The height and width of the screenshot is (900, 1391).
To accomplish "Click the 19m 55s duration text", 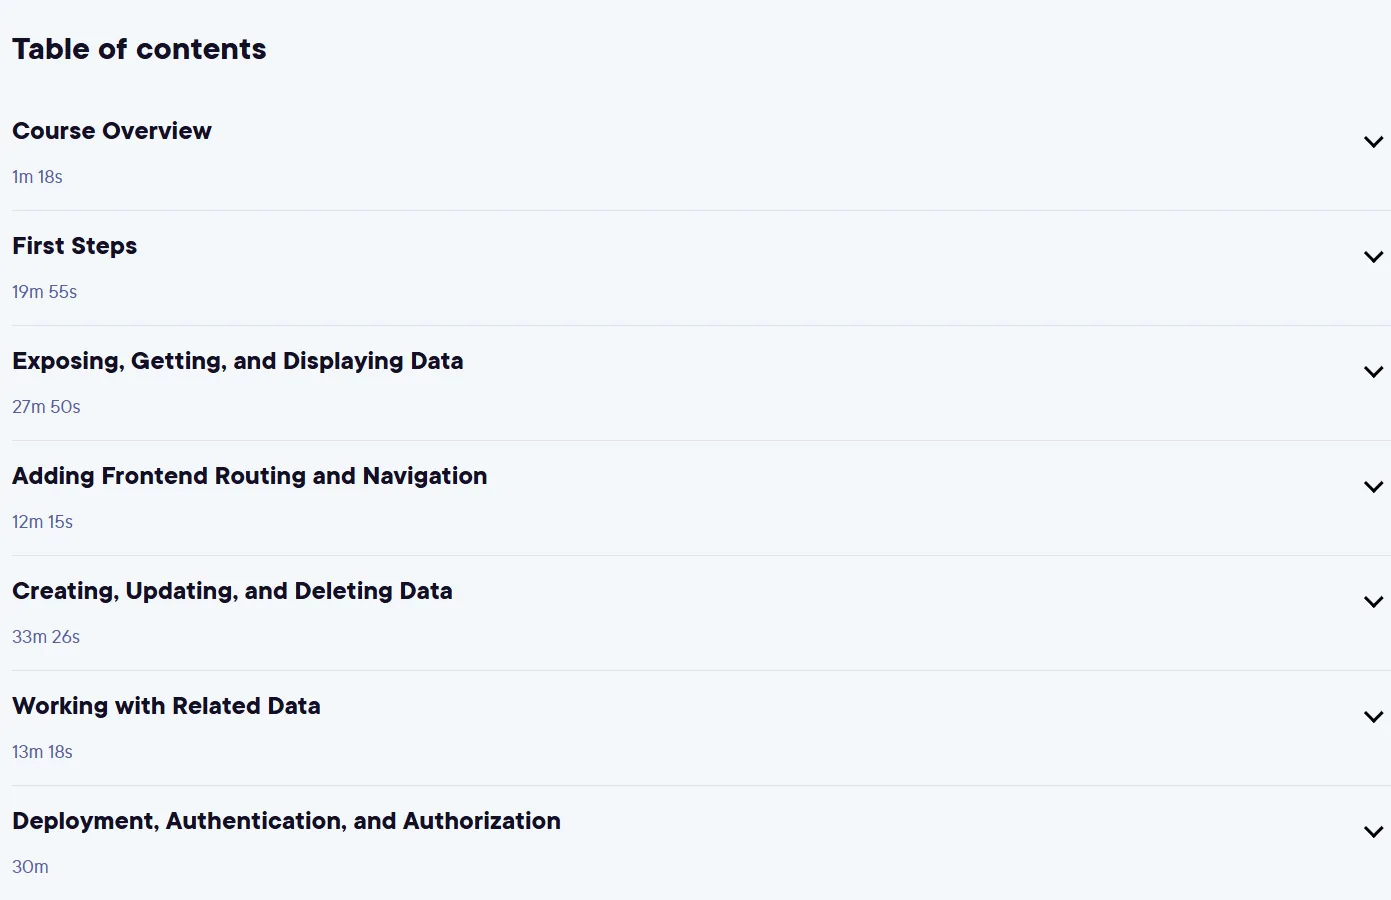I will pyautogui.click(x=44, y=292).
